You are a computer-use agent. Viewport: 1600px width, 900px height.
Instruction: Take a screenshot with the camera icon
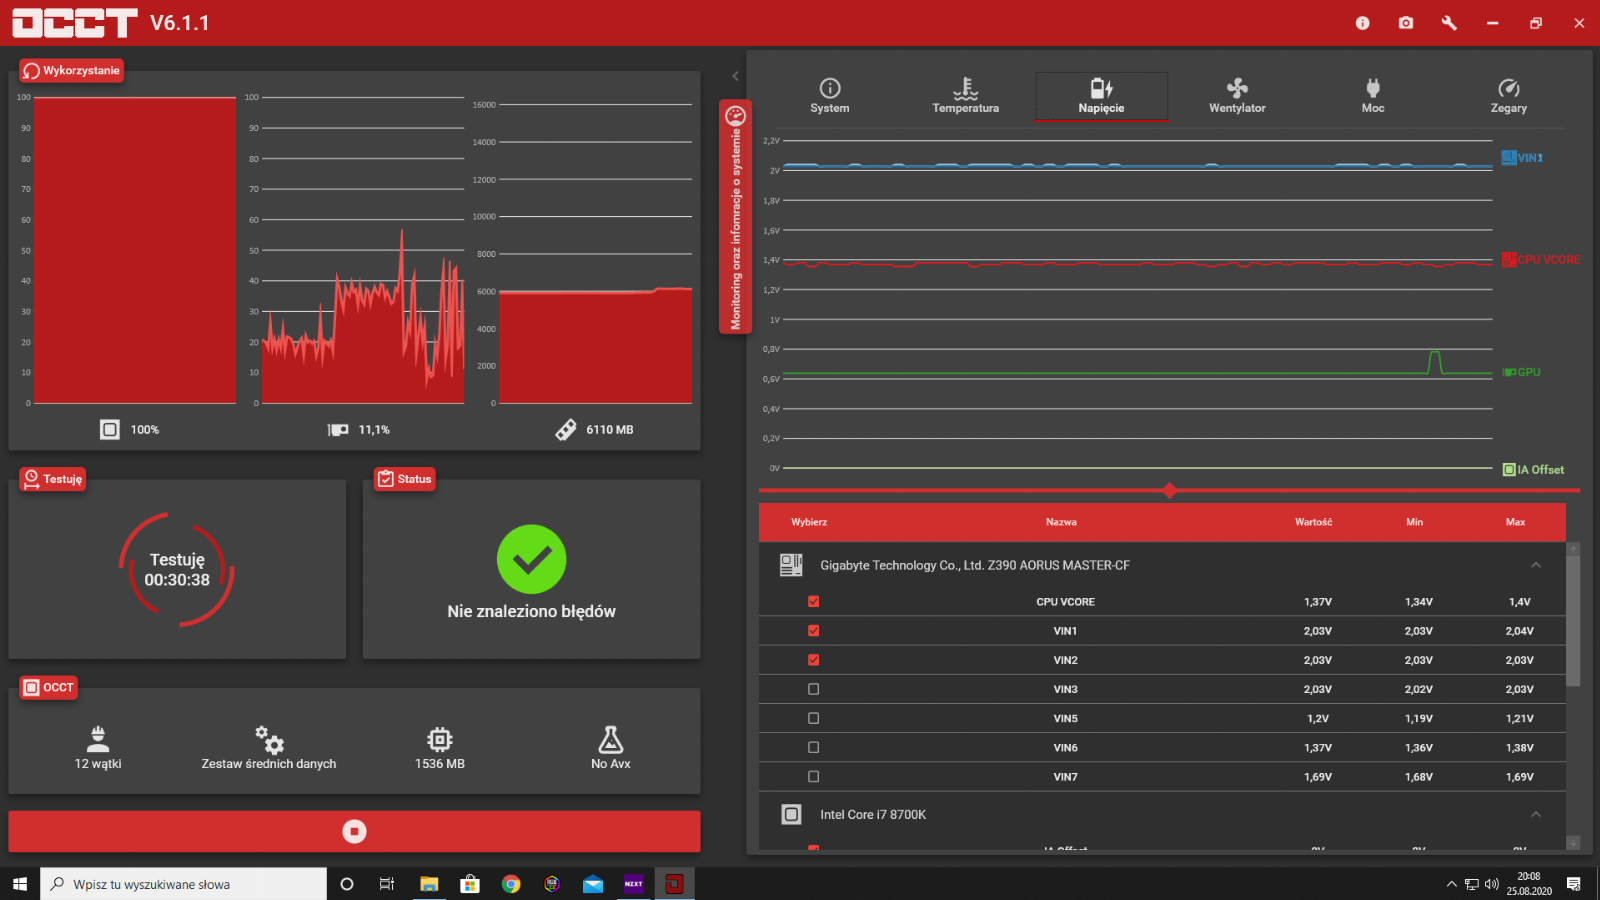1406,23
